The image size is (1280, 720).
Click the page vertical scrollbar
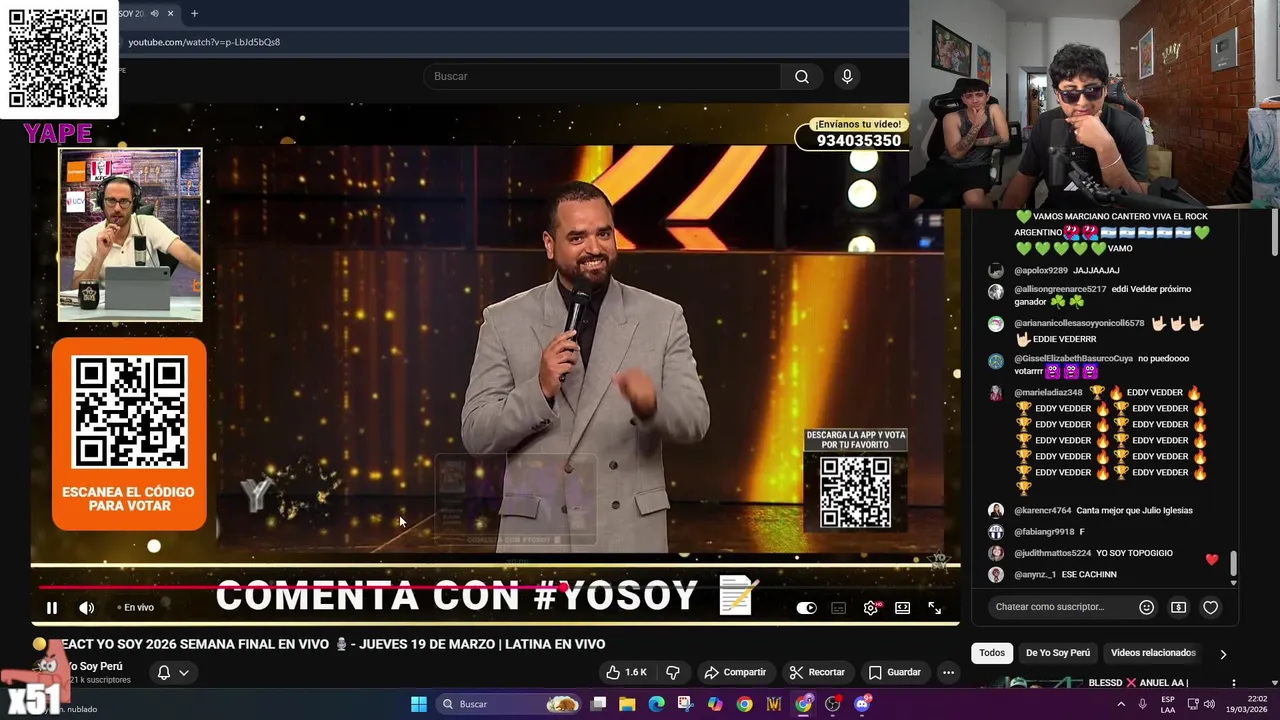click(1274, 232)
